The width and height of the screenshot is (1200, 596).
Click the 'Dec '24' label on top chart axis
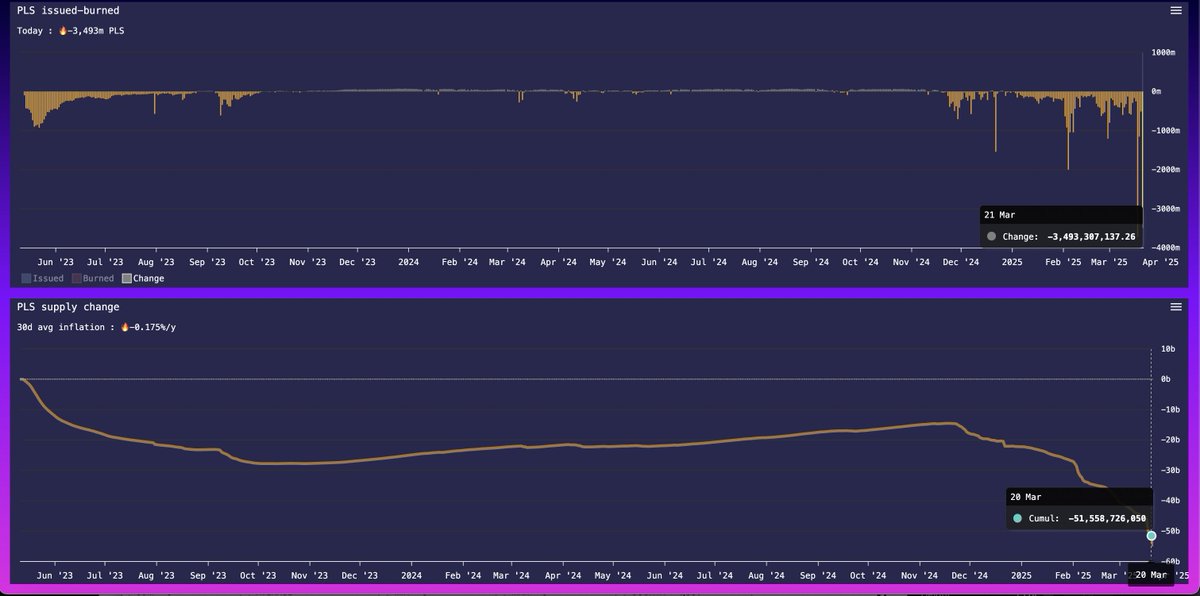click(x=960, y=262)
